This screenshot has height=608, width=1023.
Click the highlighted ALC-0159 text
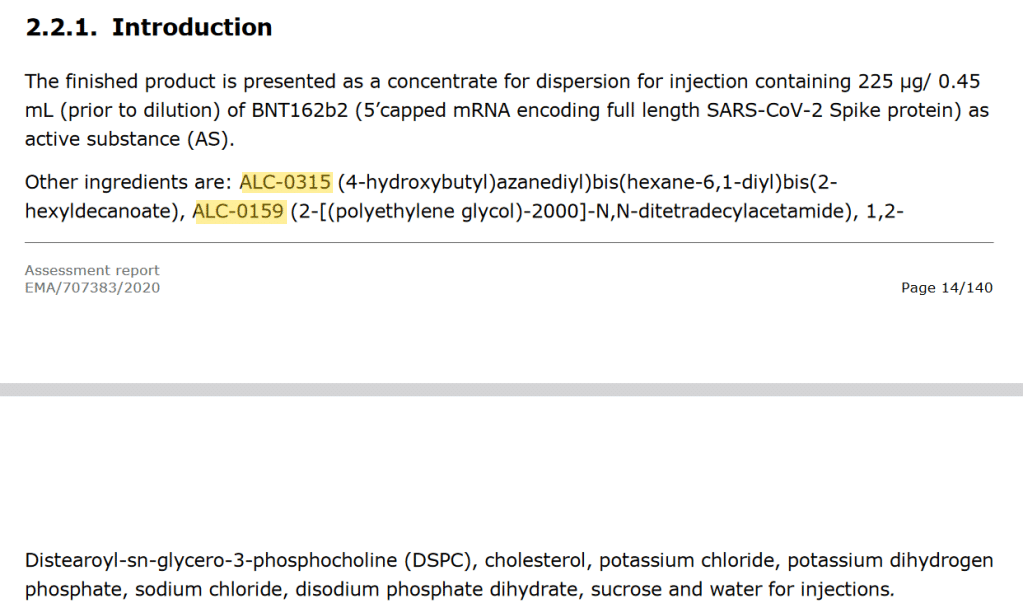click(x=239, y=211)
